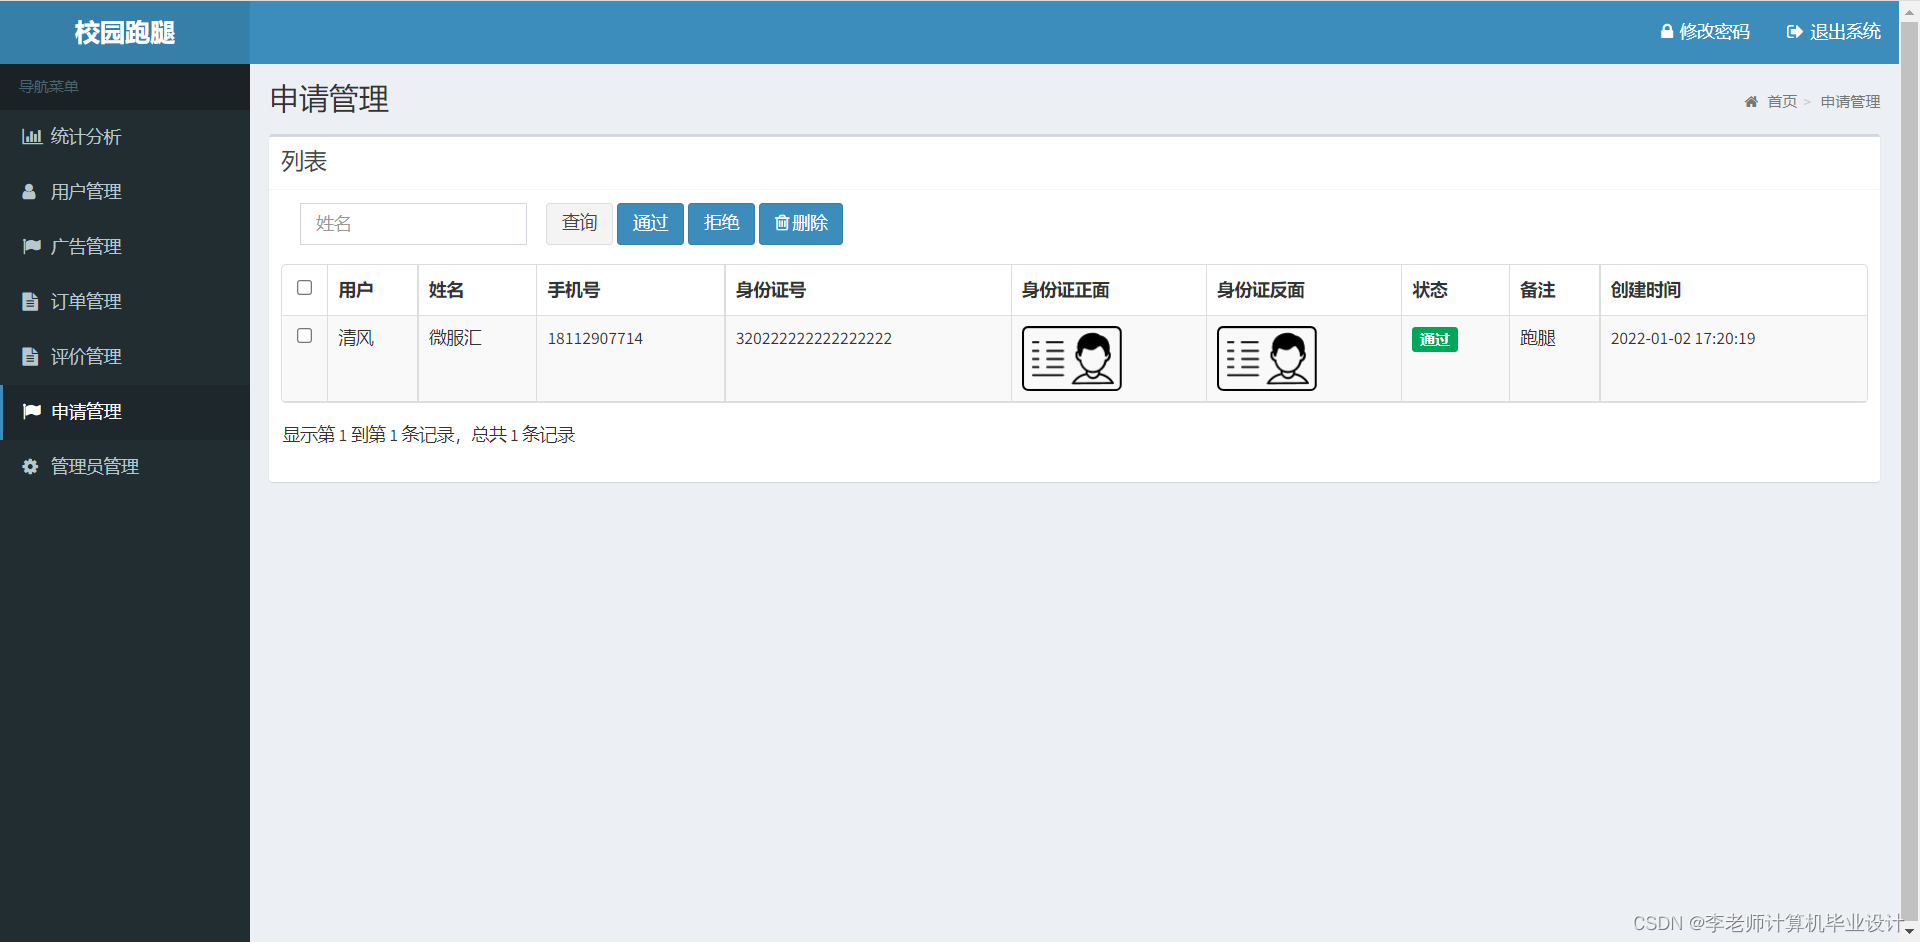Image resolution: width=1920 pixels, height=942 pixels.
Task: Toggle the green 通过 status badge
Action: [1434, 339]
